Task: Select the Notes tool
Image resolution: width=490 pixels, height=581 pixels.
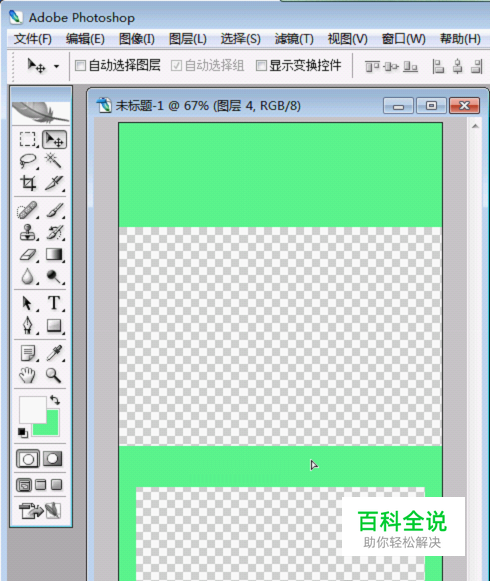Action: tap(28, 353)
